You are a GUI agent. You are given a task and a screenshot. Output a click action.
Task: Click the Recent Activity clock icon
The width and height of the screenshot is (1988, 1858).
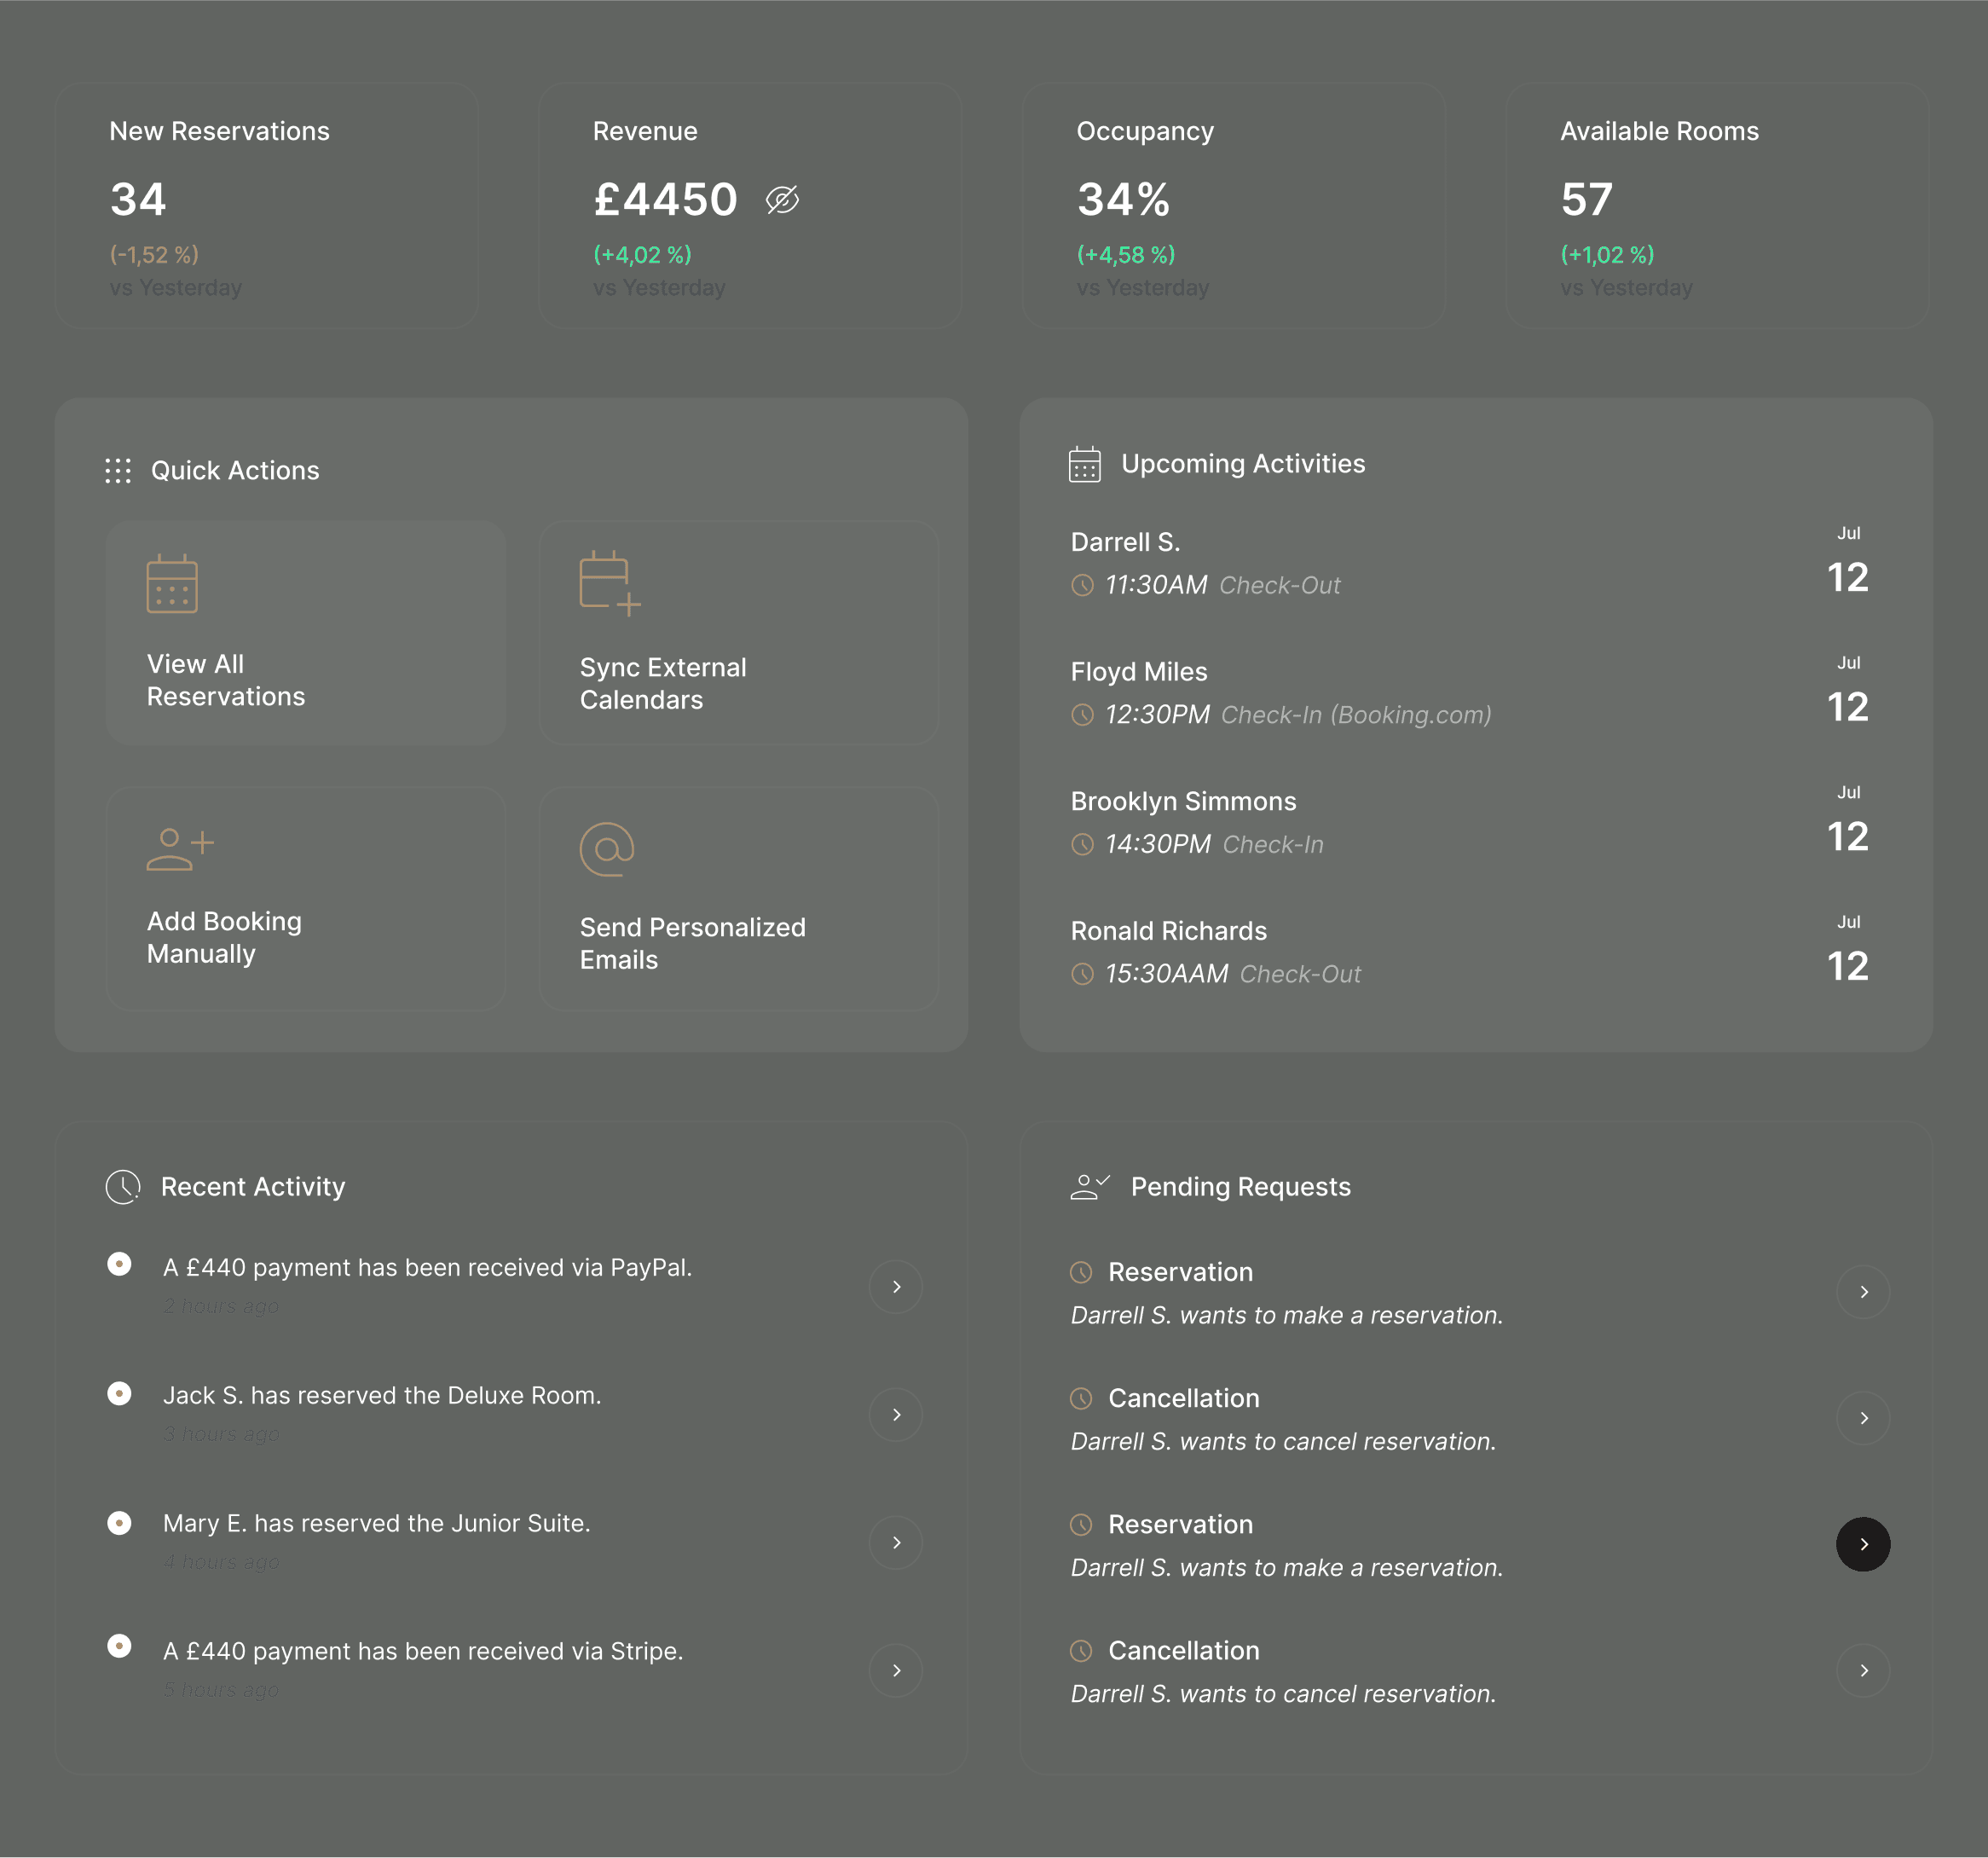pyautogui.click(x=123, y=1187)
